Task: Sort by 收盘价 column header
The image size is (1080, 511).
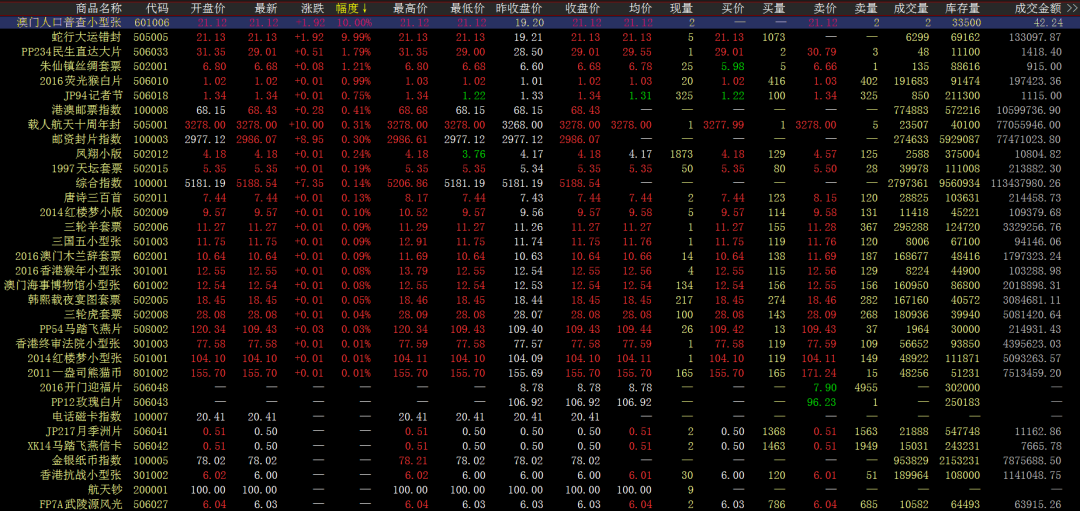Action: tap(582, 8)
